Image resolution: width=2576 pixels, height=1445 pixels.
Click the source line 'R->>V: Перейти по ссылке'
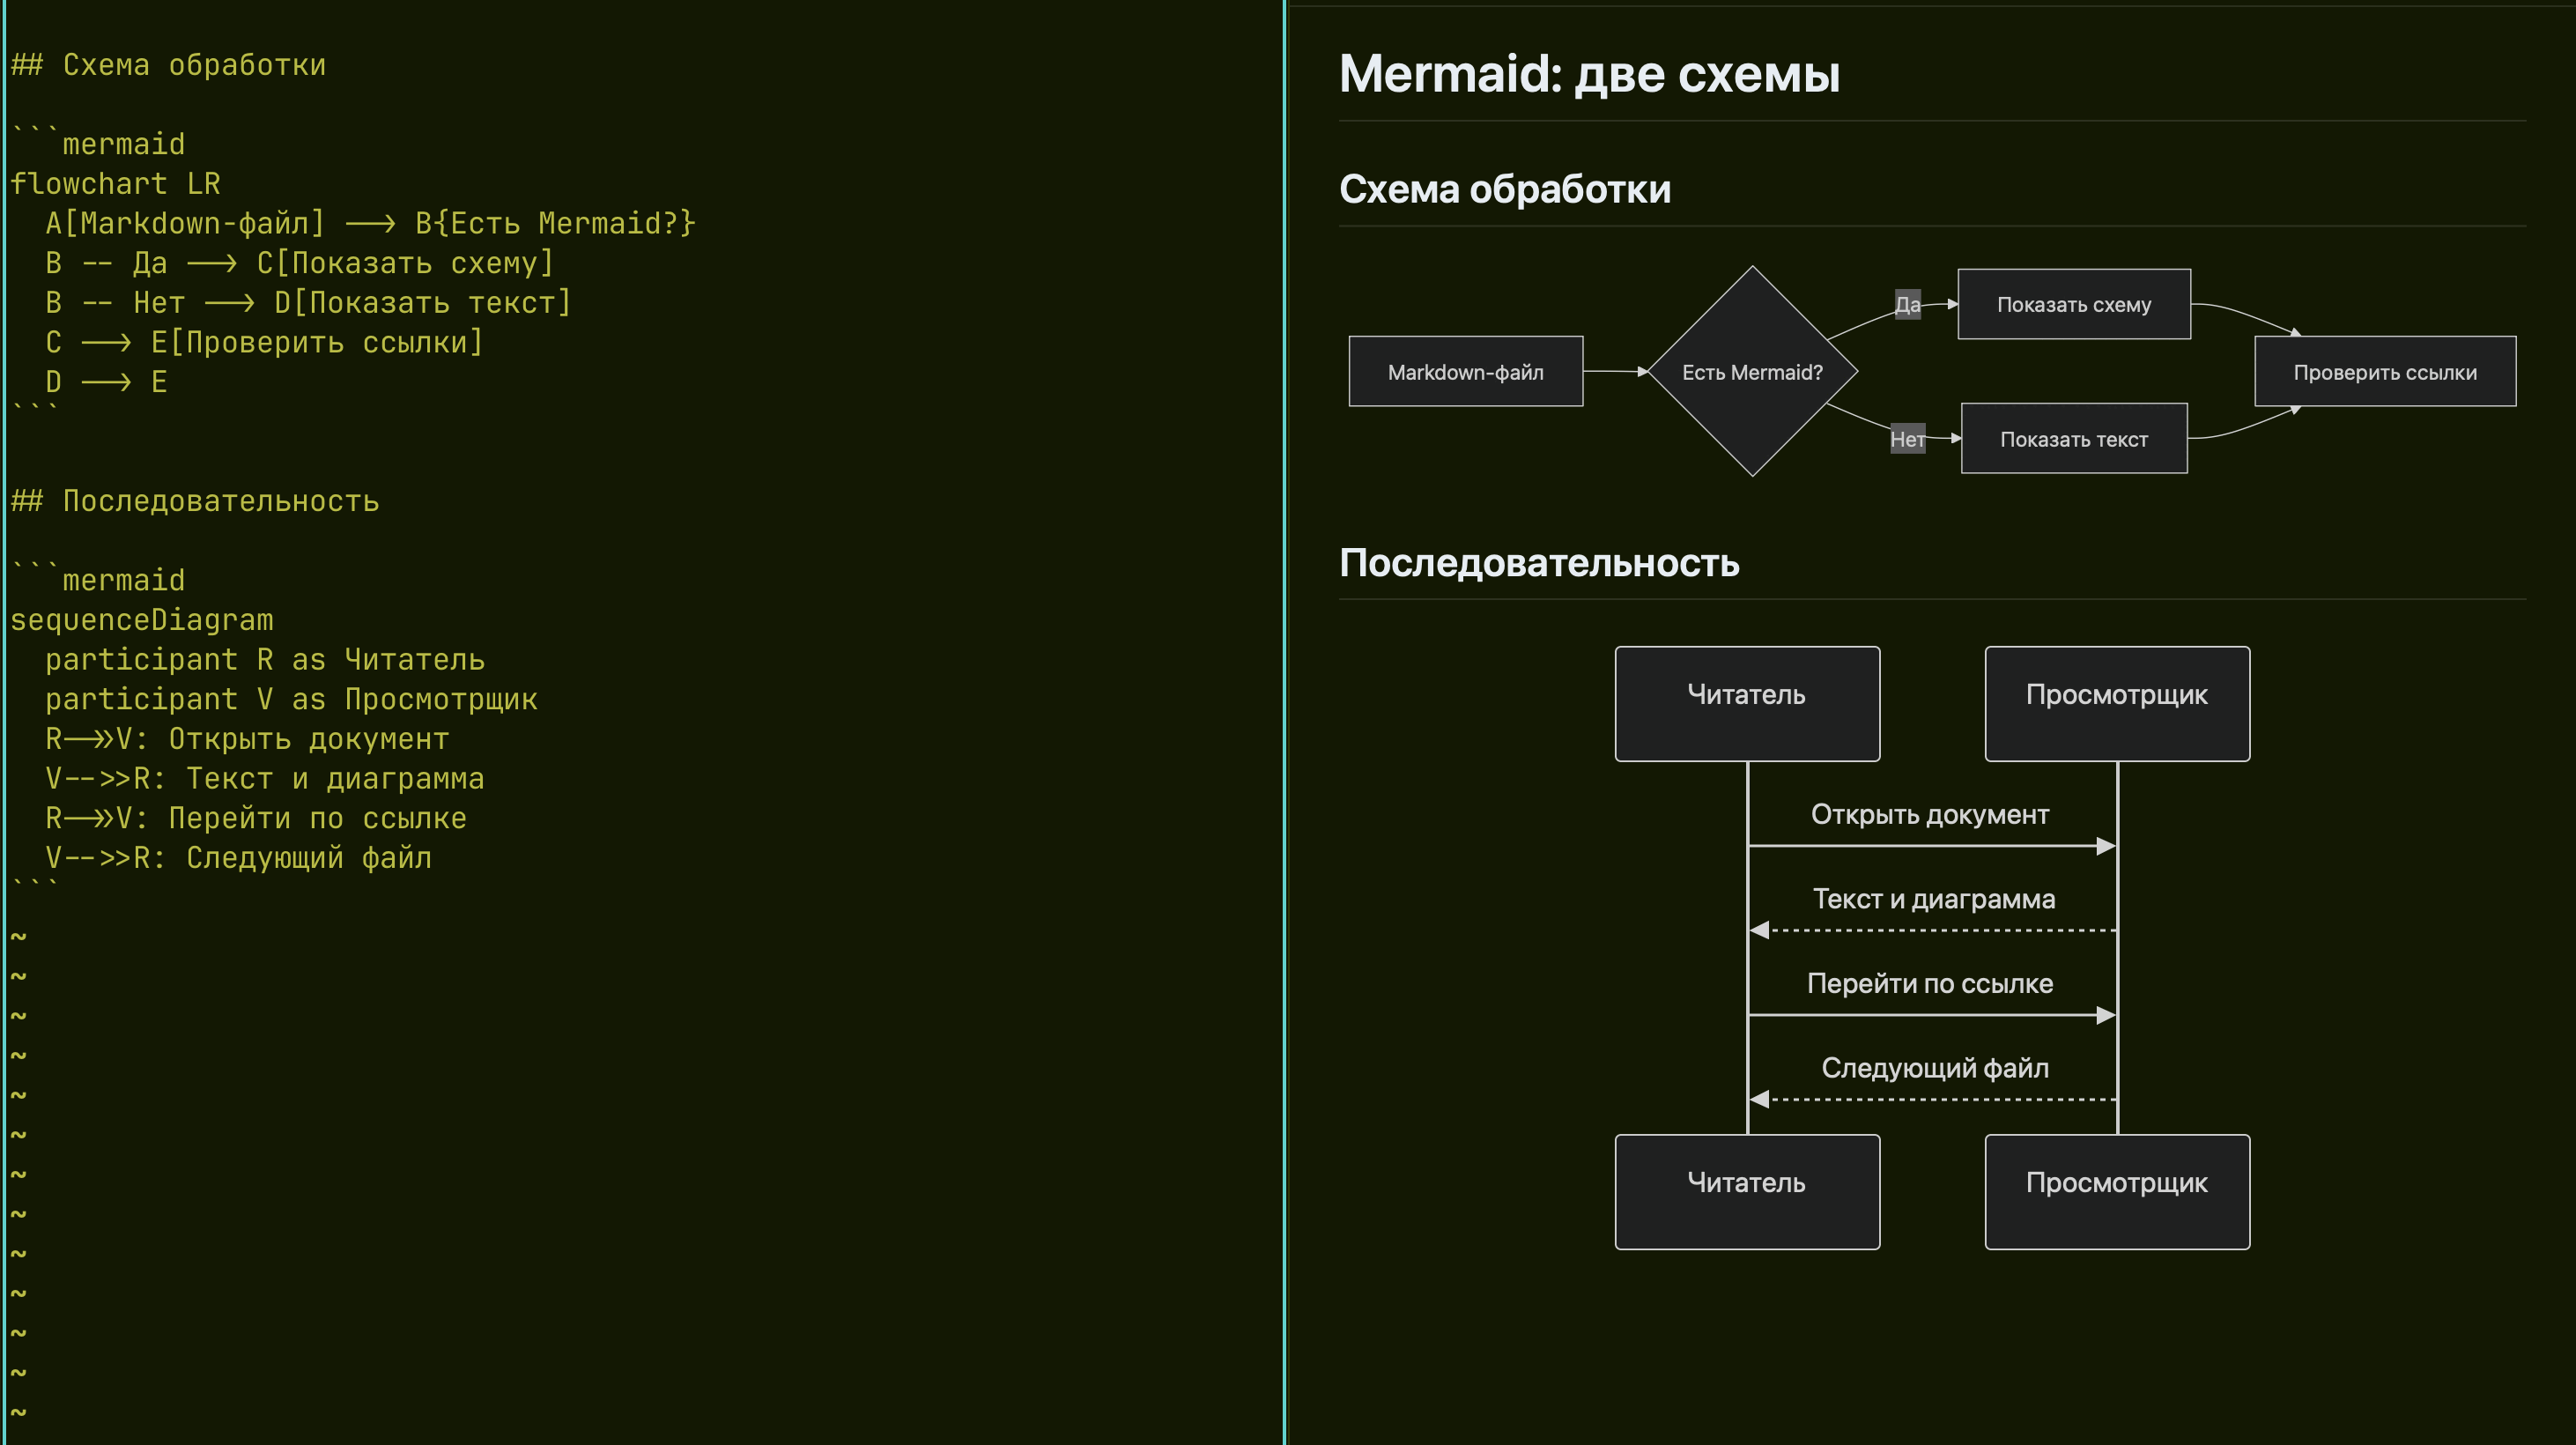point(256,818)
